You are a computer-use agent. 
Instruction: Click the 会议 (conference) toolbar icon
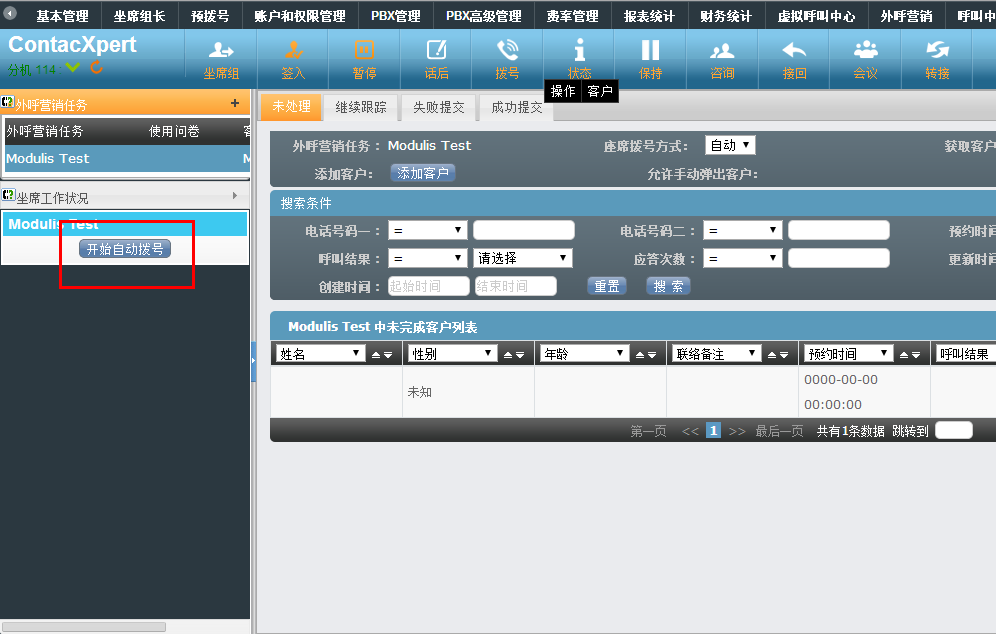(x=866, y=50)
